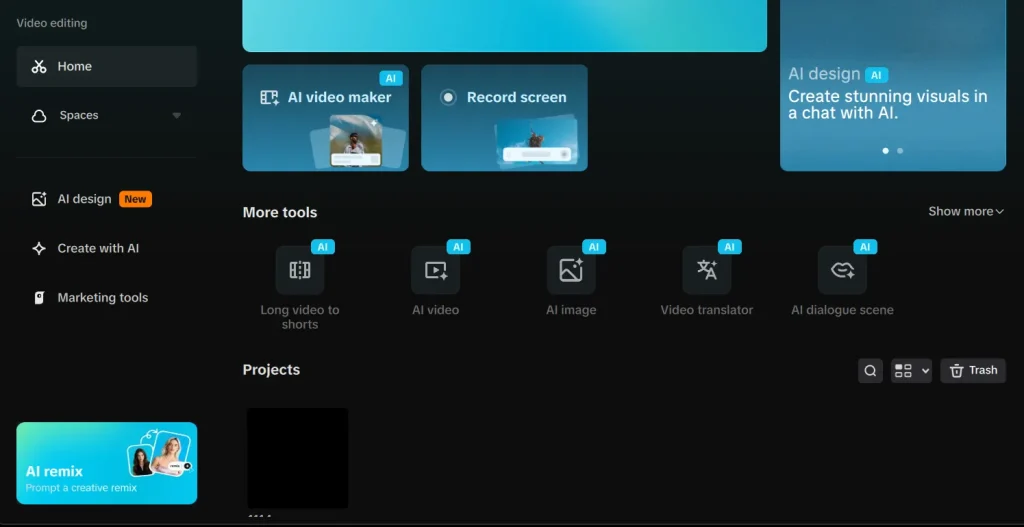The image size is (1024, 527).
Task: Select the second carousel dot
Action: click(x=900, y=151)
